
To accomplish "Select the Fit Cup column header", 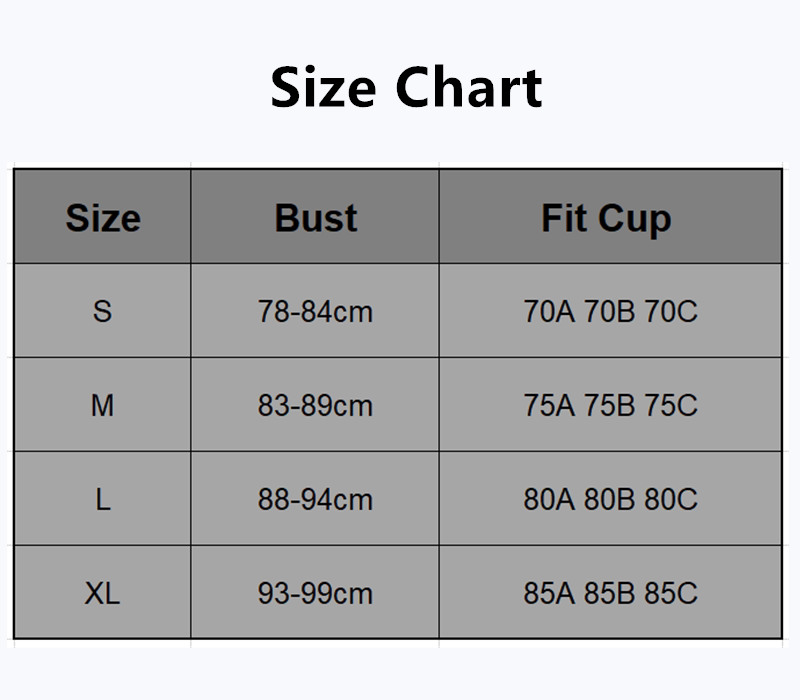I will (x=606, y=218).
